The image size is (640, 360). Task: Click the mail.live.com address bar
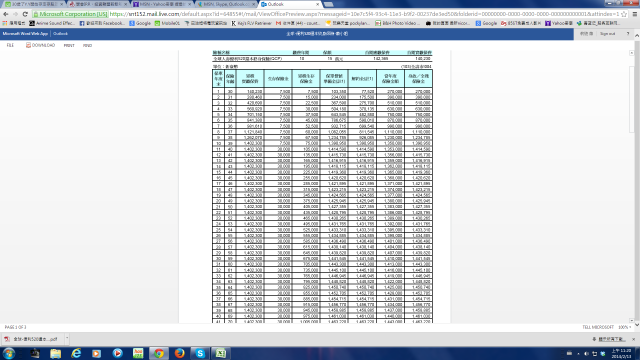(363, 14)
